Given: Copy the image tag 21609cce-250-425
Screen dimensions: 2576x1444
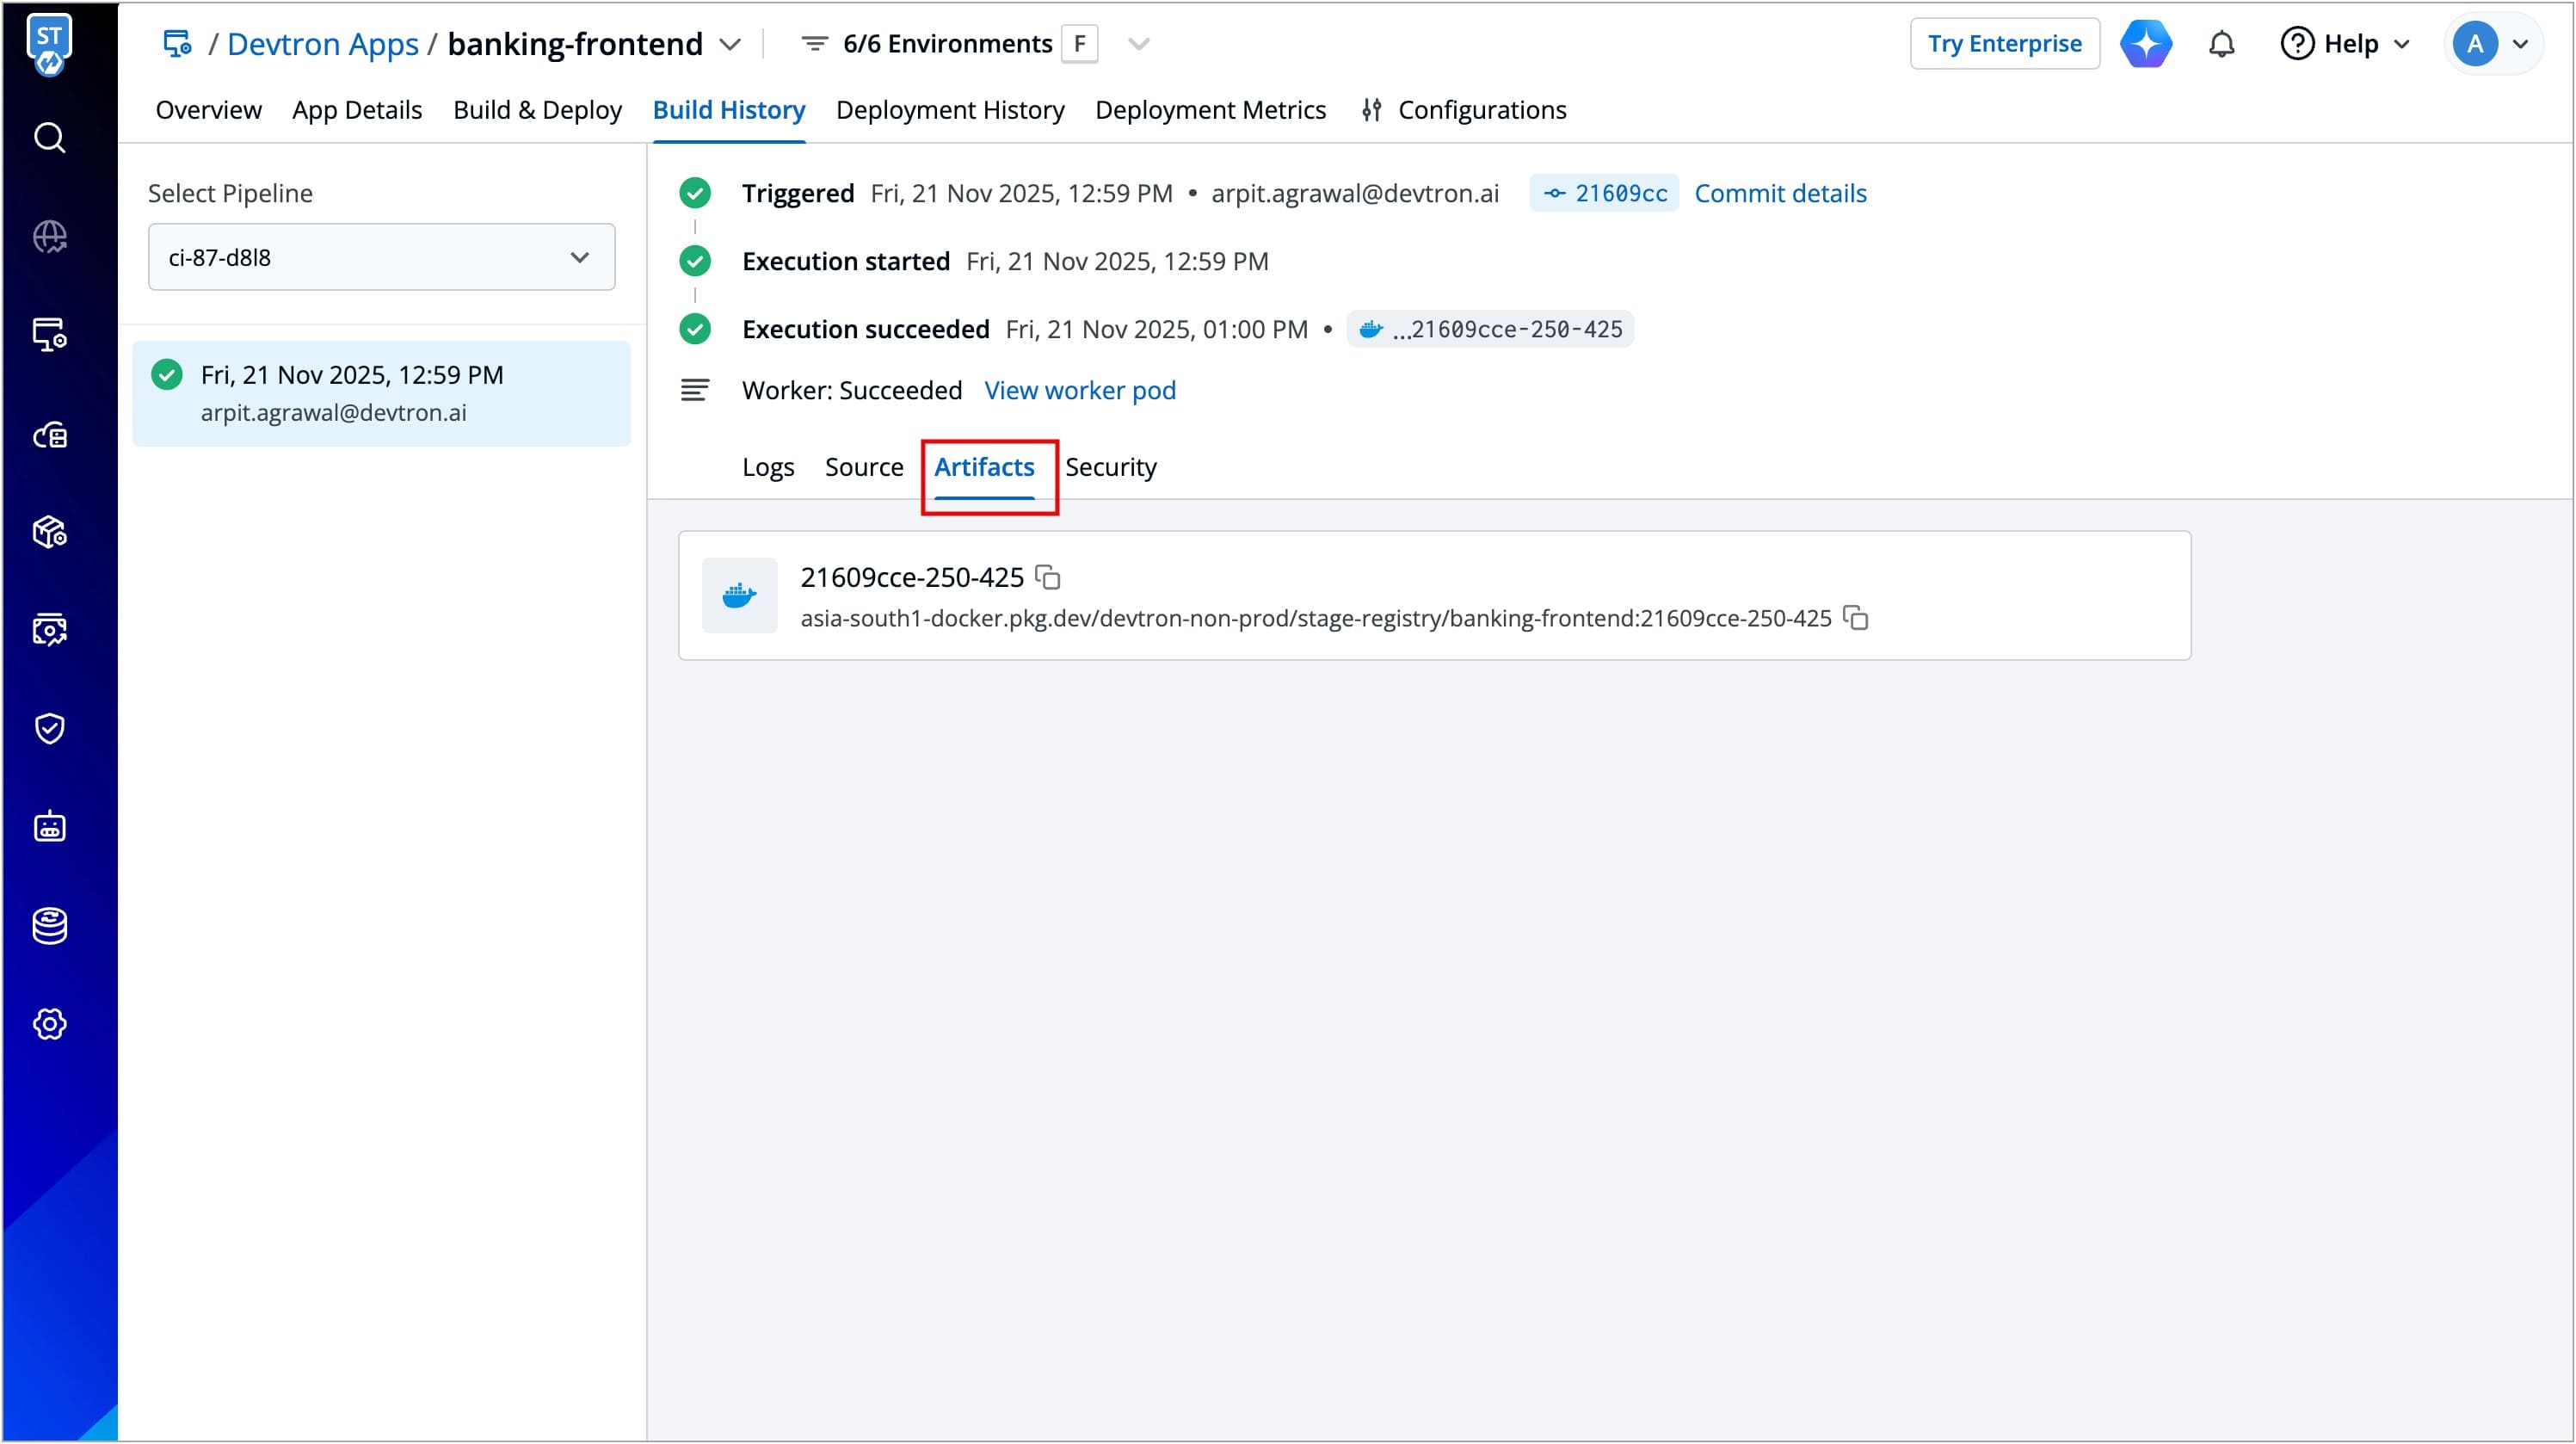Looking at the screenshot, I should coord(1048,577).
